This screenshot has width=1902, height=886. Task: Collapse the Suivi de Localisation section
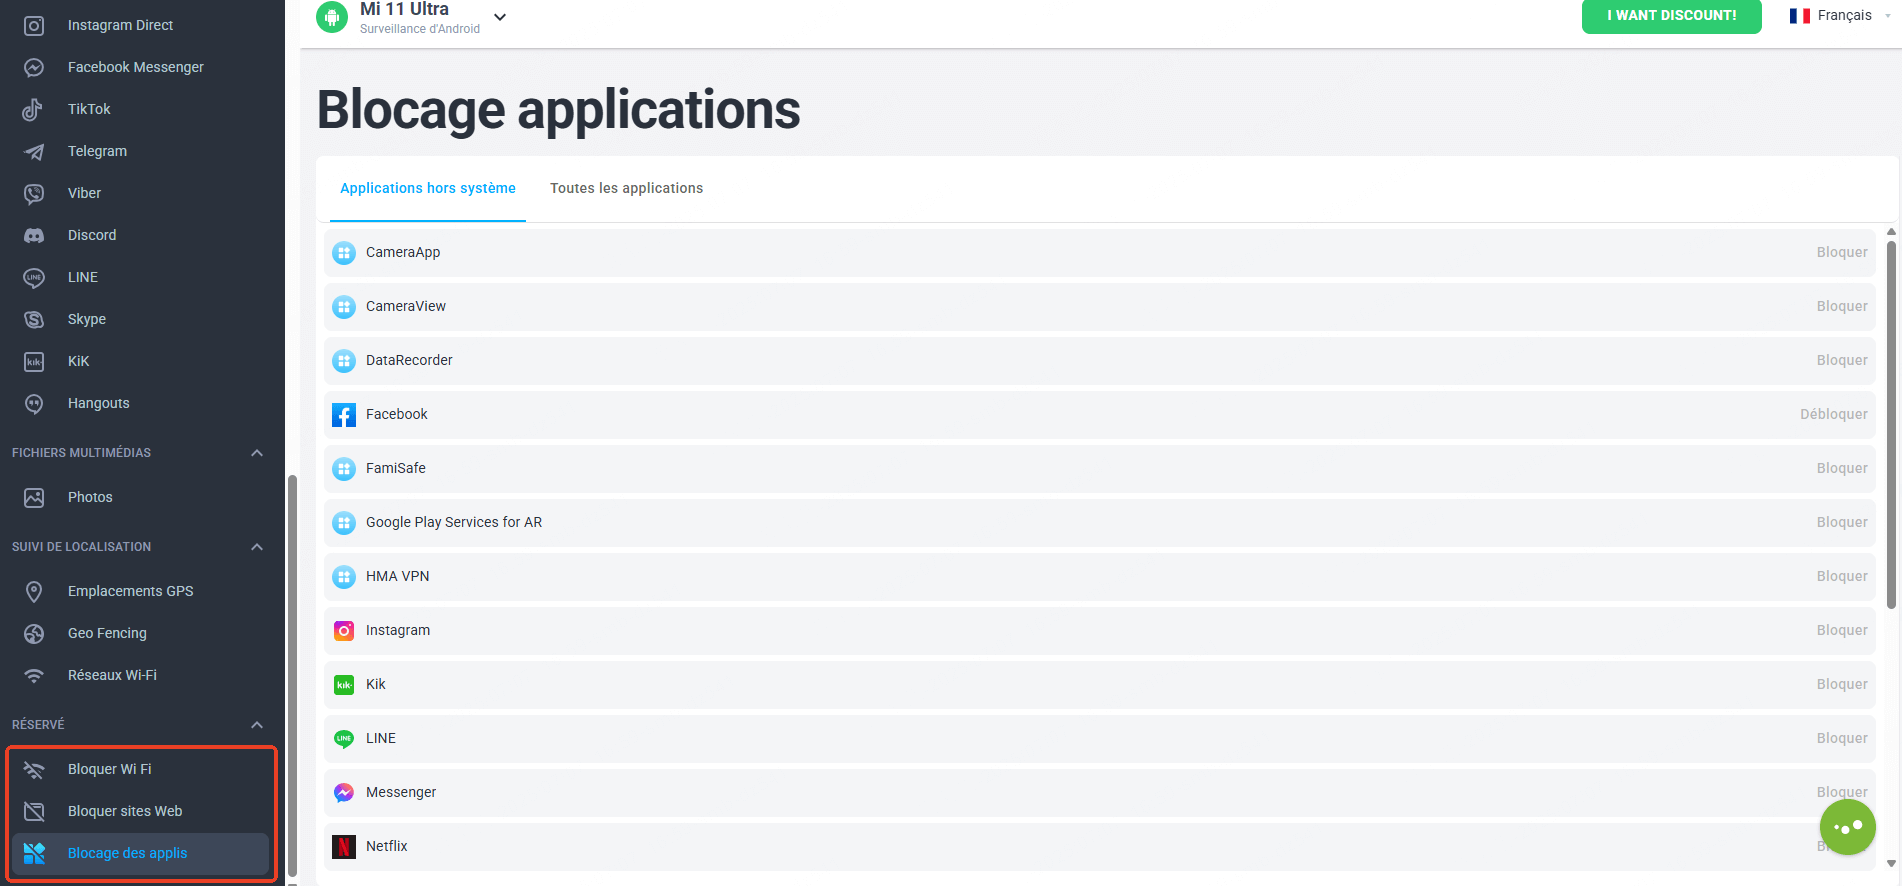(257, 547)
